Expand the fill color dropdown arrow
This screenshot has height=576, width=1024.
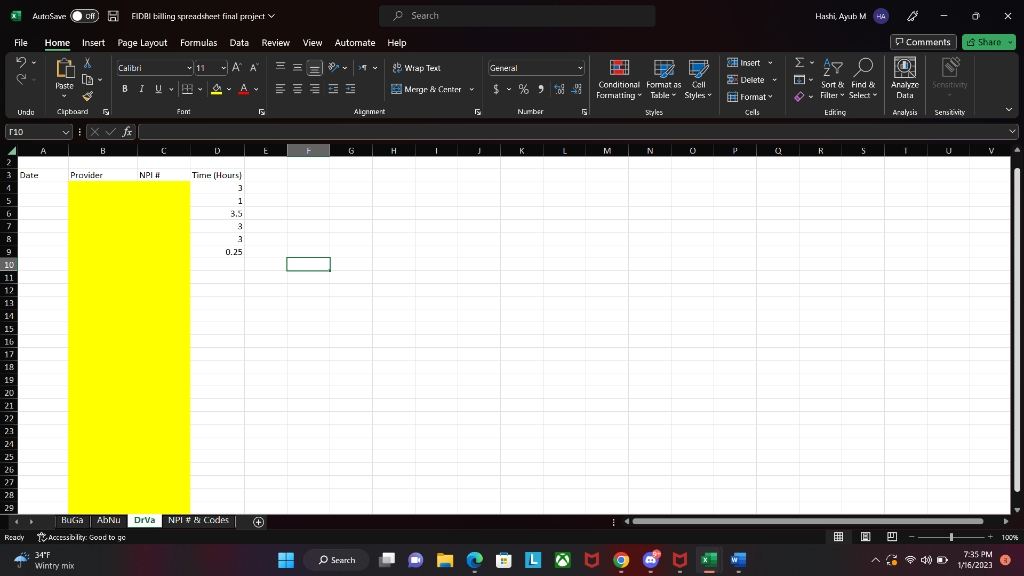[x=229, y=89]
